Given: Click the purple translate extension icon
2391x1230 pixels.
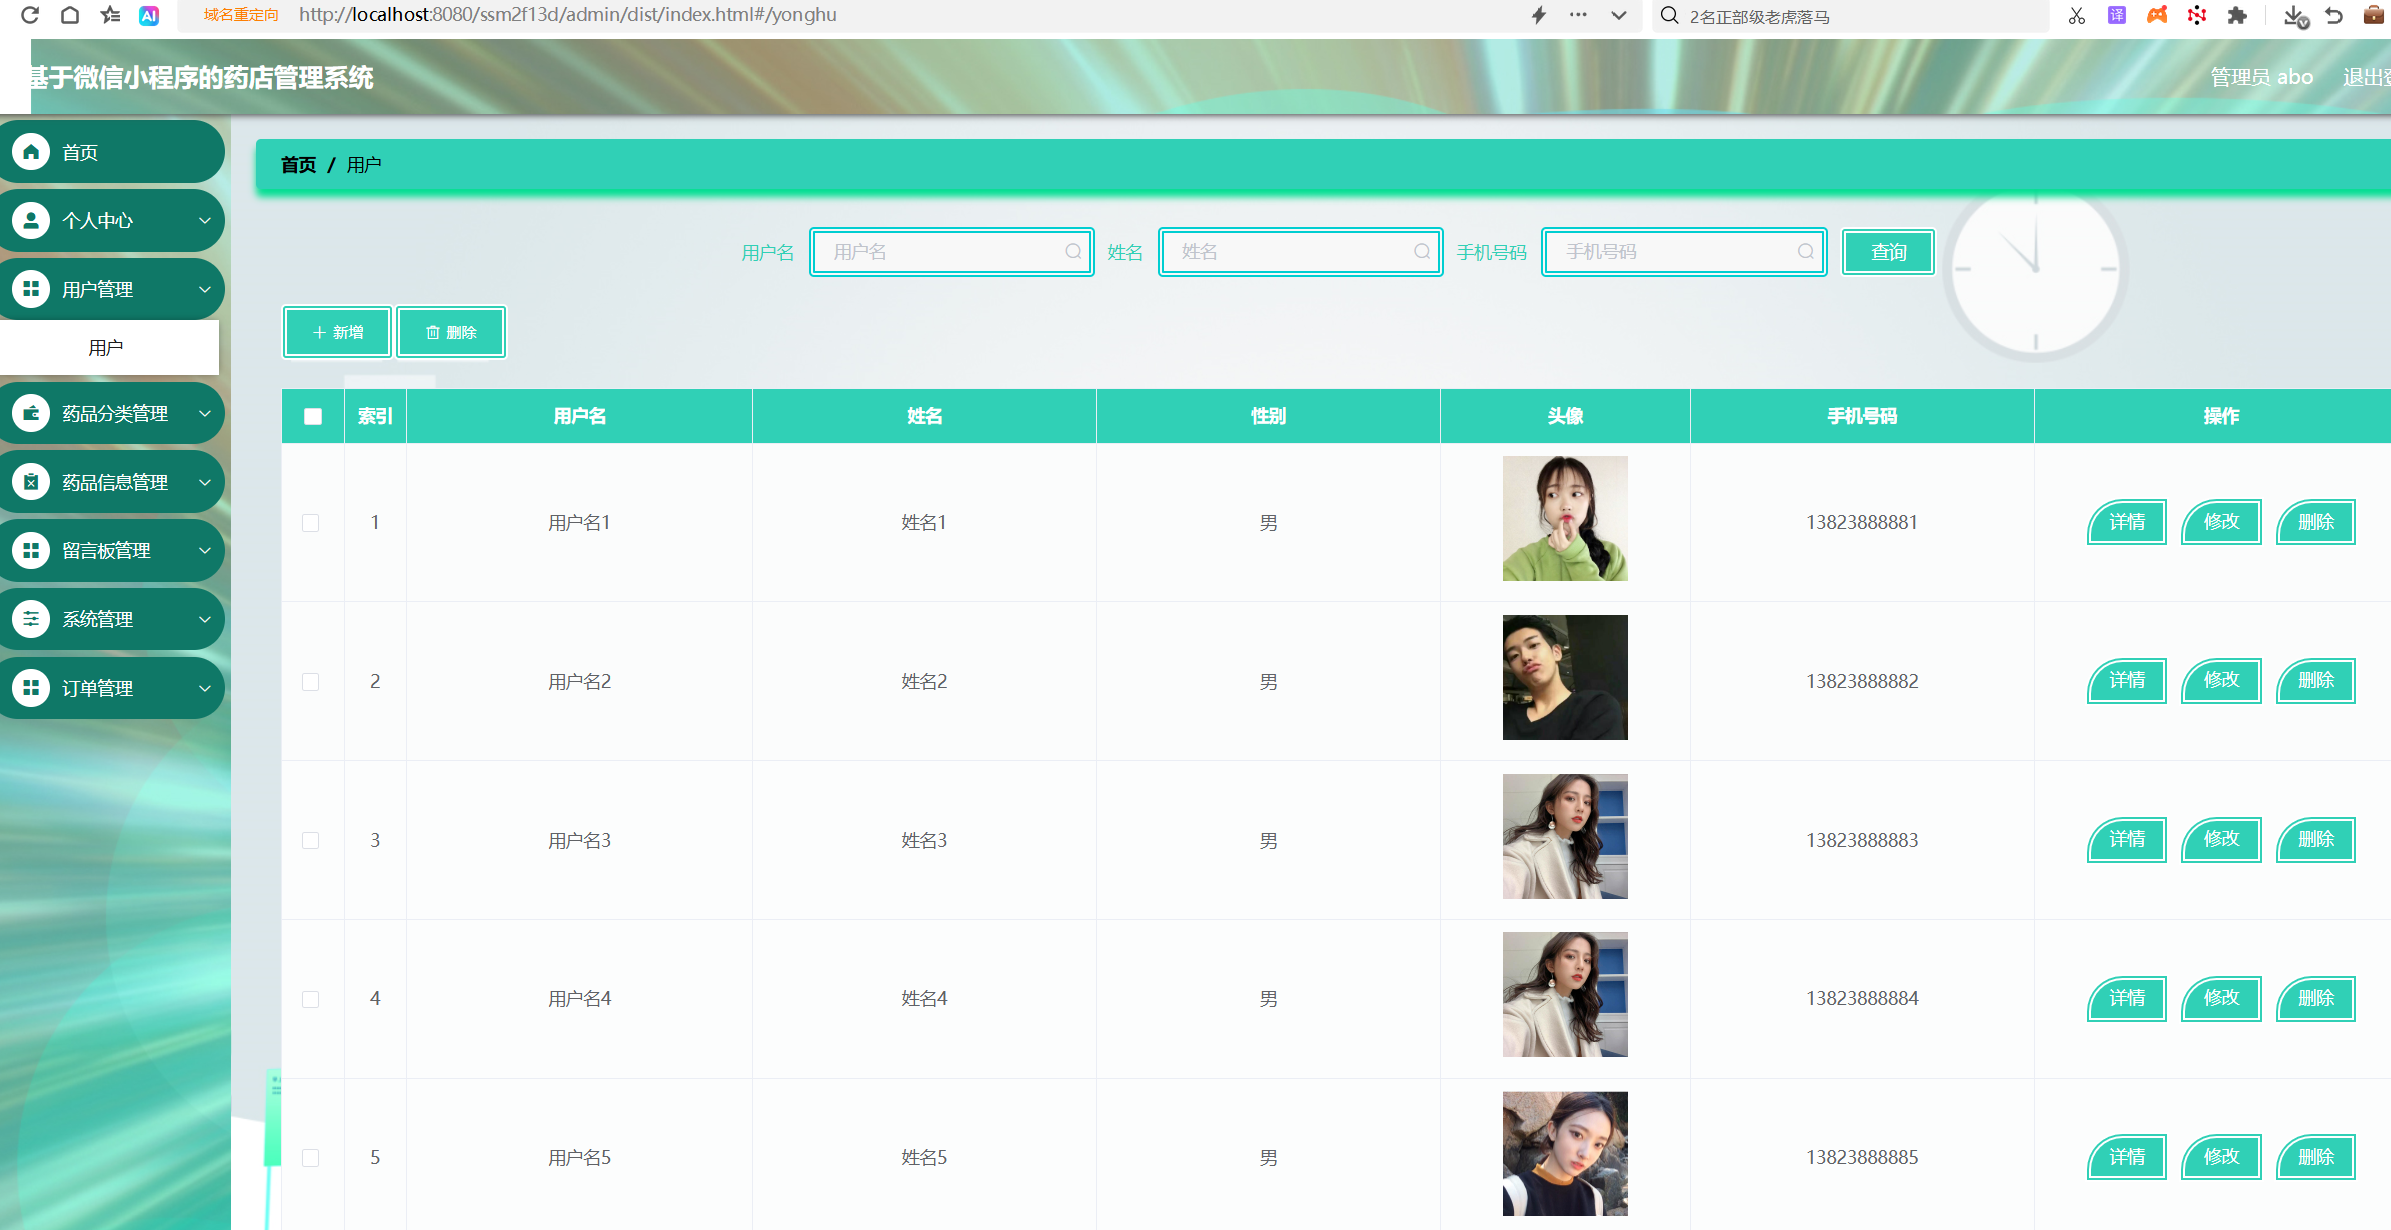Looking at the screenshot, I should (x=2117, y=15).
